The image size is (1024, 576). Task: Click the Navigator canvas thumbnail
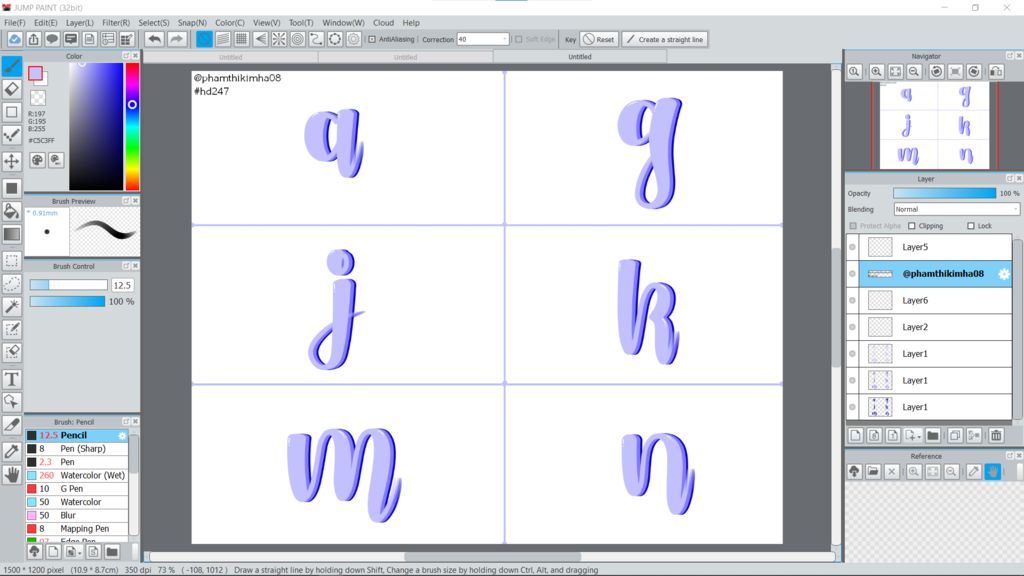tap(935, 125)
